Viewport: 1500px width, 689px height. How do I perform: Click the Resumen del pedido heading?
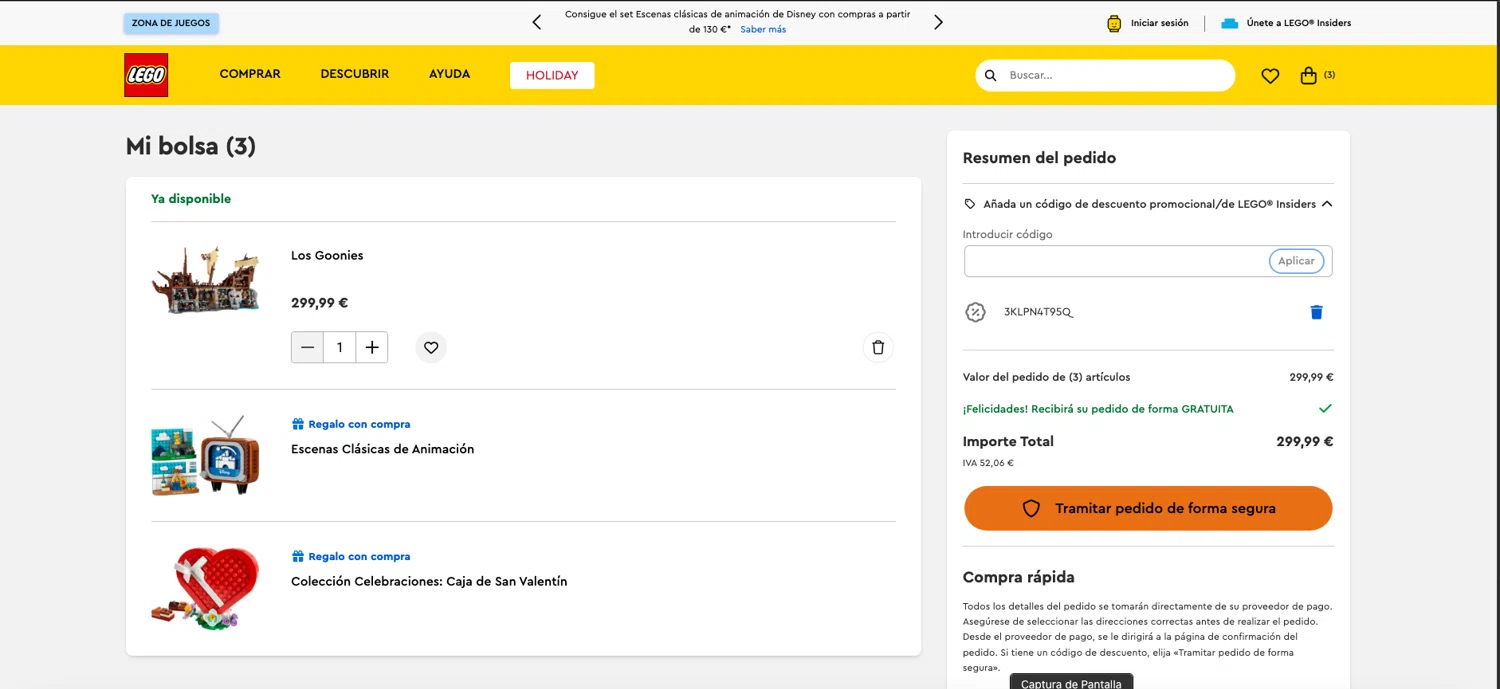1039,158
